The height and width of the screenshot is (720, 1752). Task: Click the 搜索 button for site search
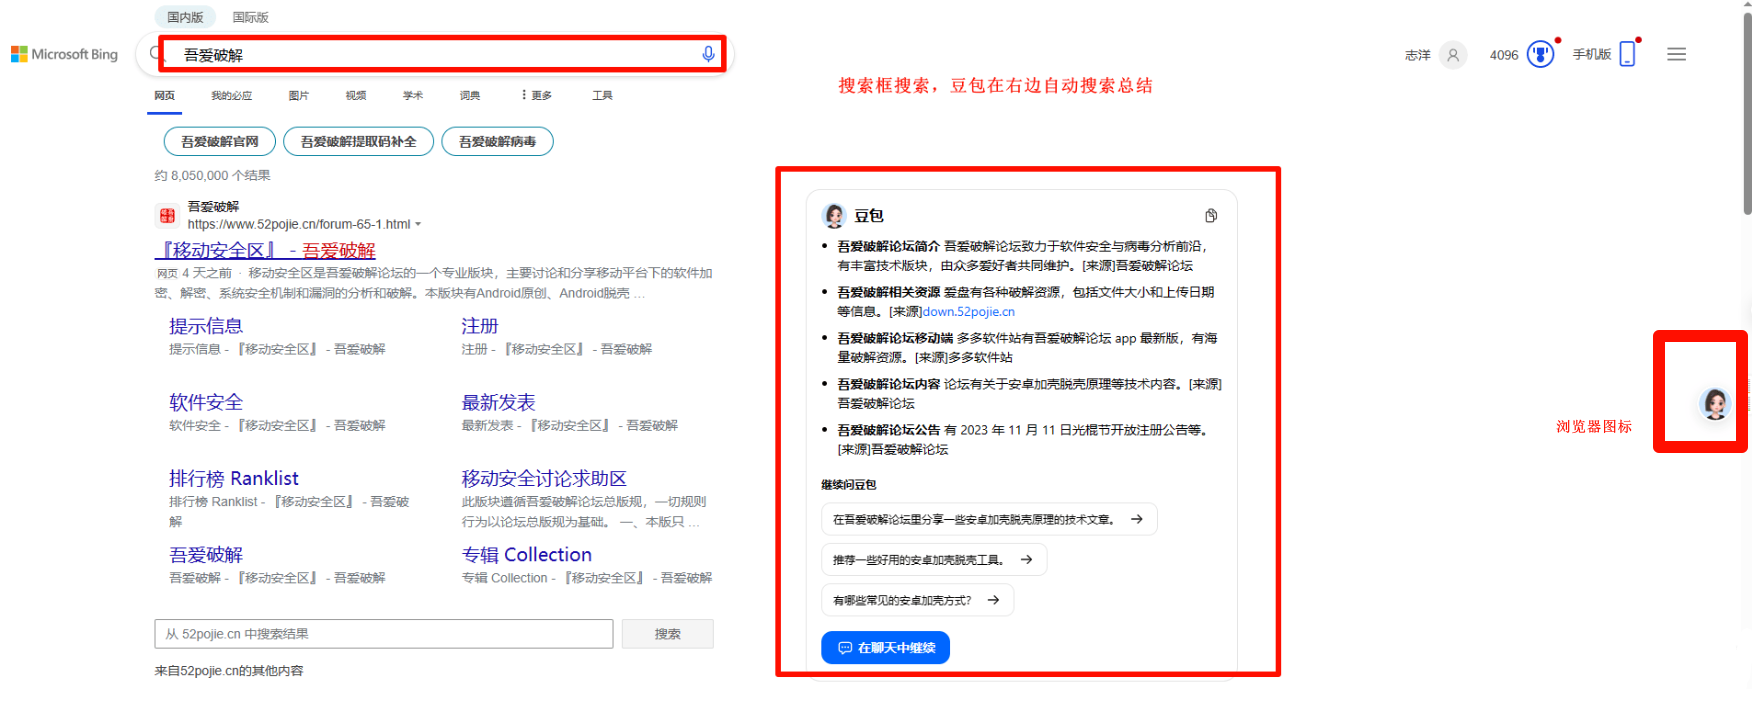pos(668,634)
